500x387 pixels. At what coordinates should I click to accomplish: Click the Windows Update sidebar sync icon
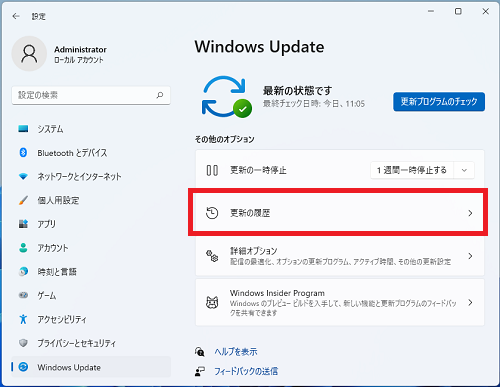coord(23,367)
